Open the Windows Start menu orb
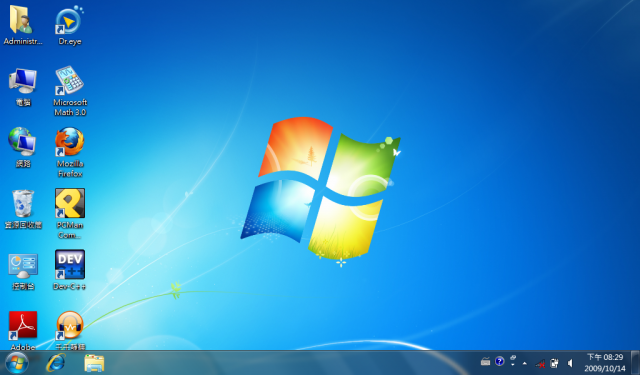This screenshot has height=375, width=640. click(x=17, y=363)
